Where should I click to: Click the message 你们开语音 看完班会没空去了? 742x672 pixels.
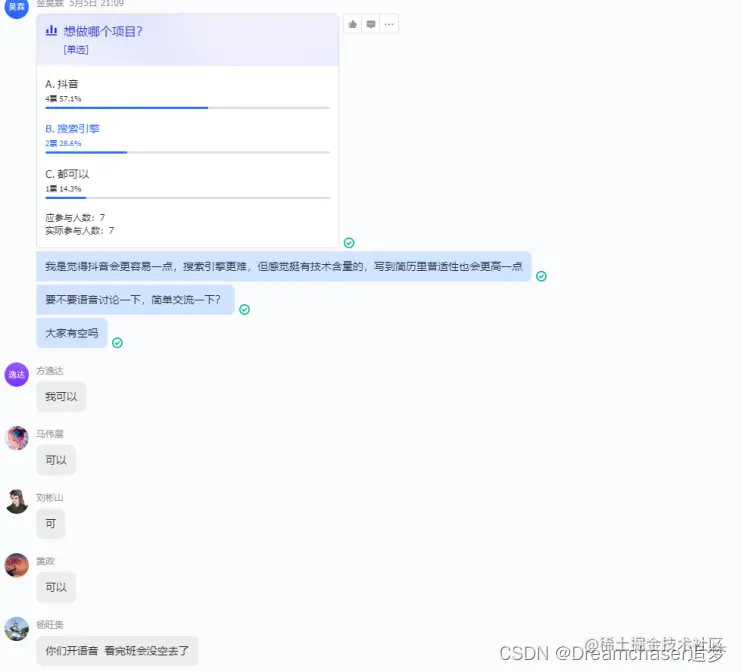(x=117, y=651)
